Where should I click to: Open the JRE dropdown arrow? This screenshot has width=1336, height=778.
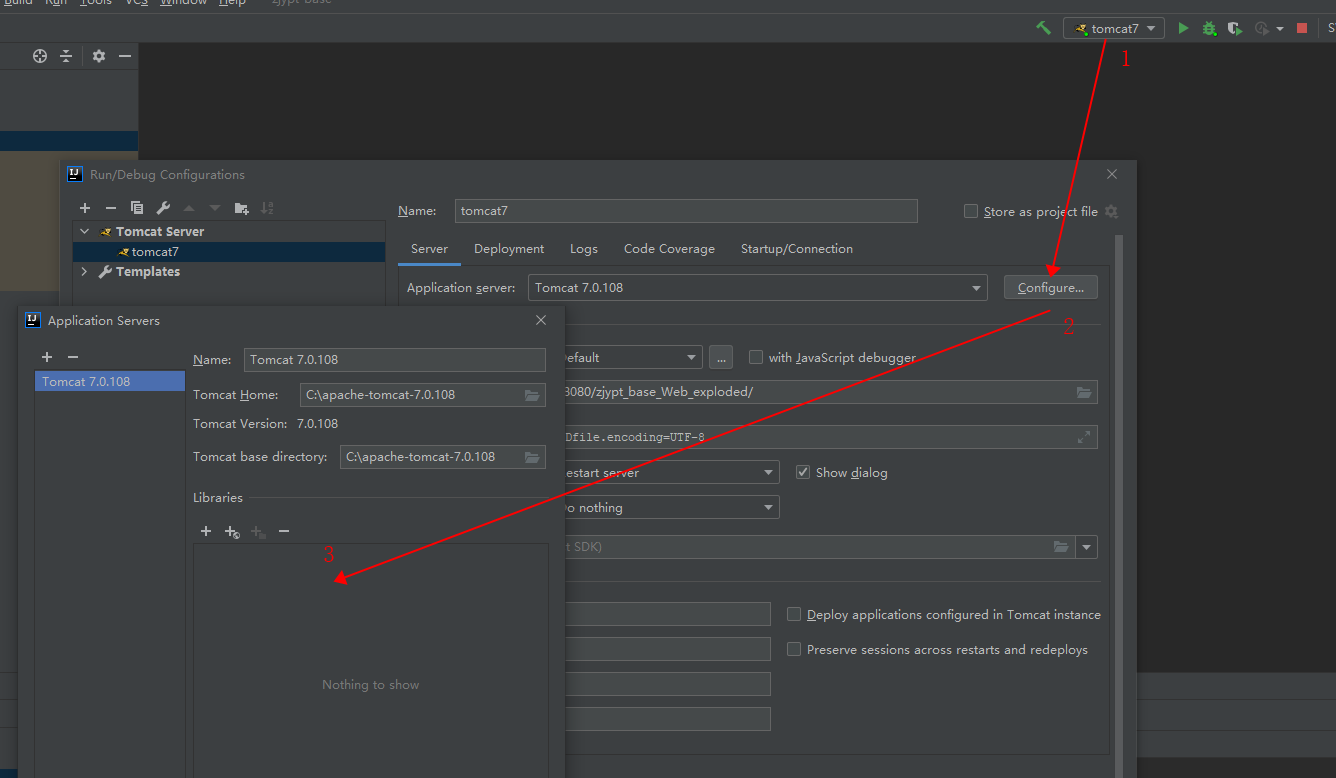[1087, 547]
